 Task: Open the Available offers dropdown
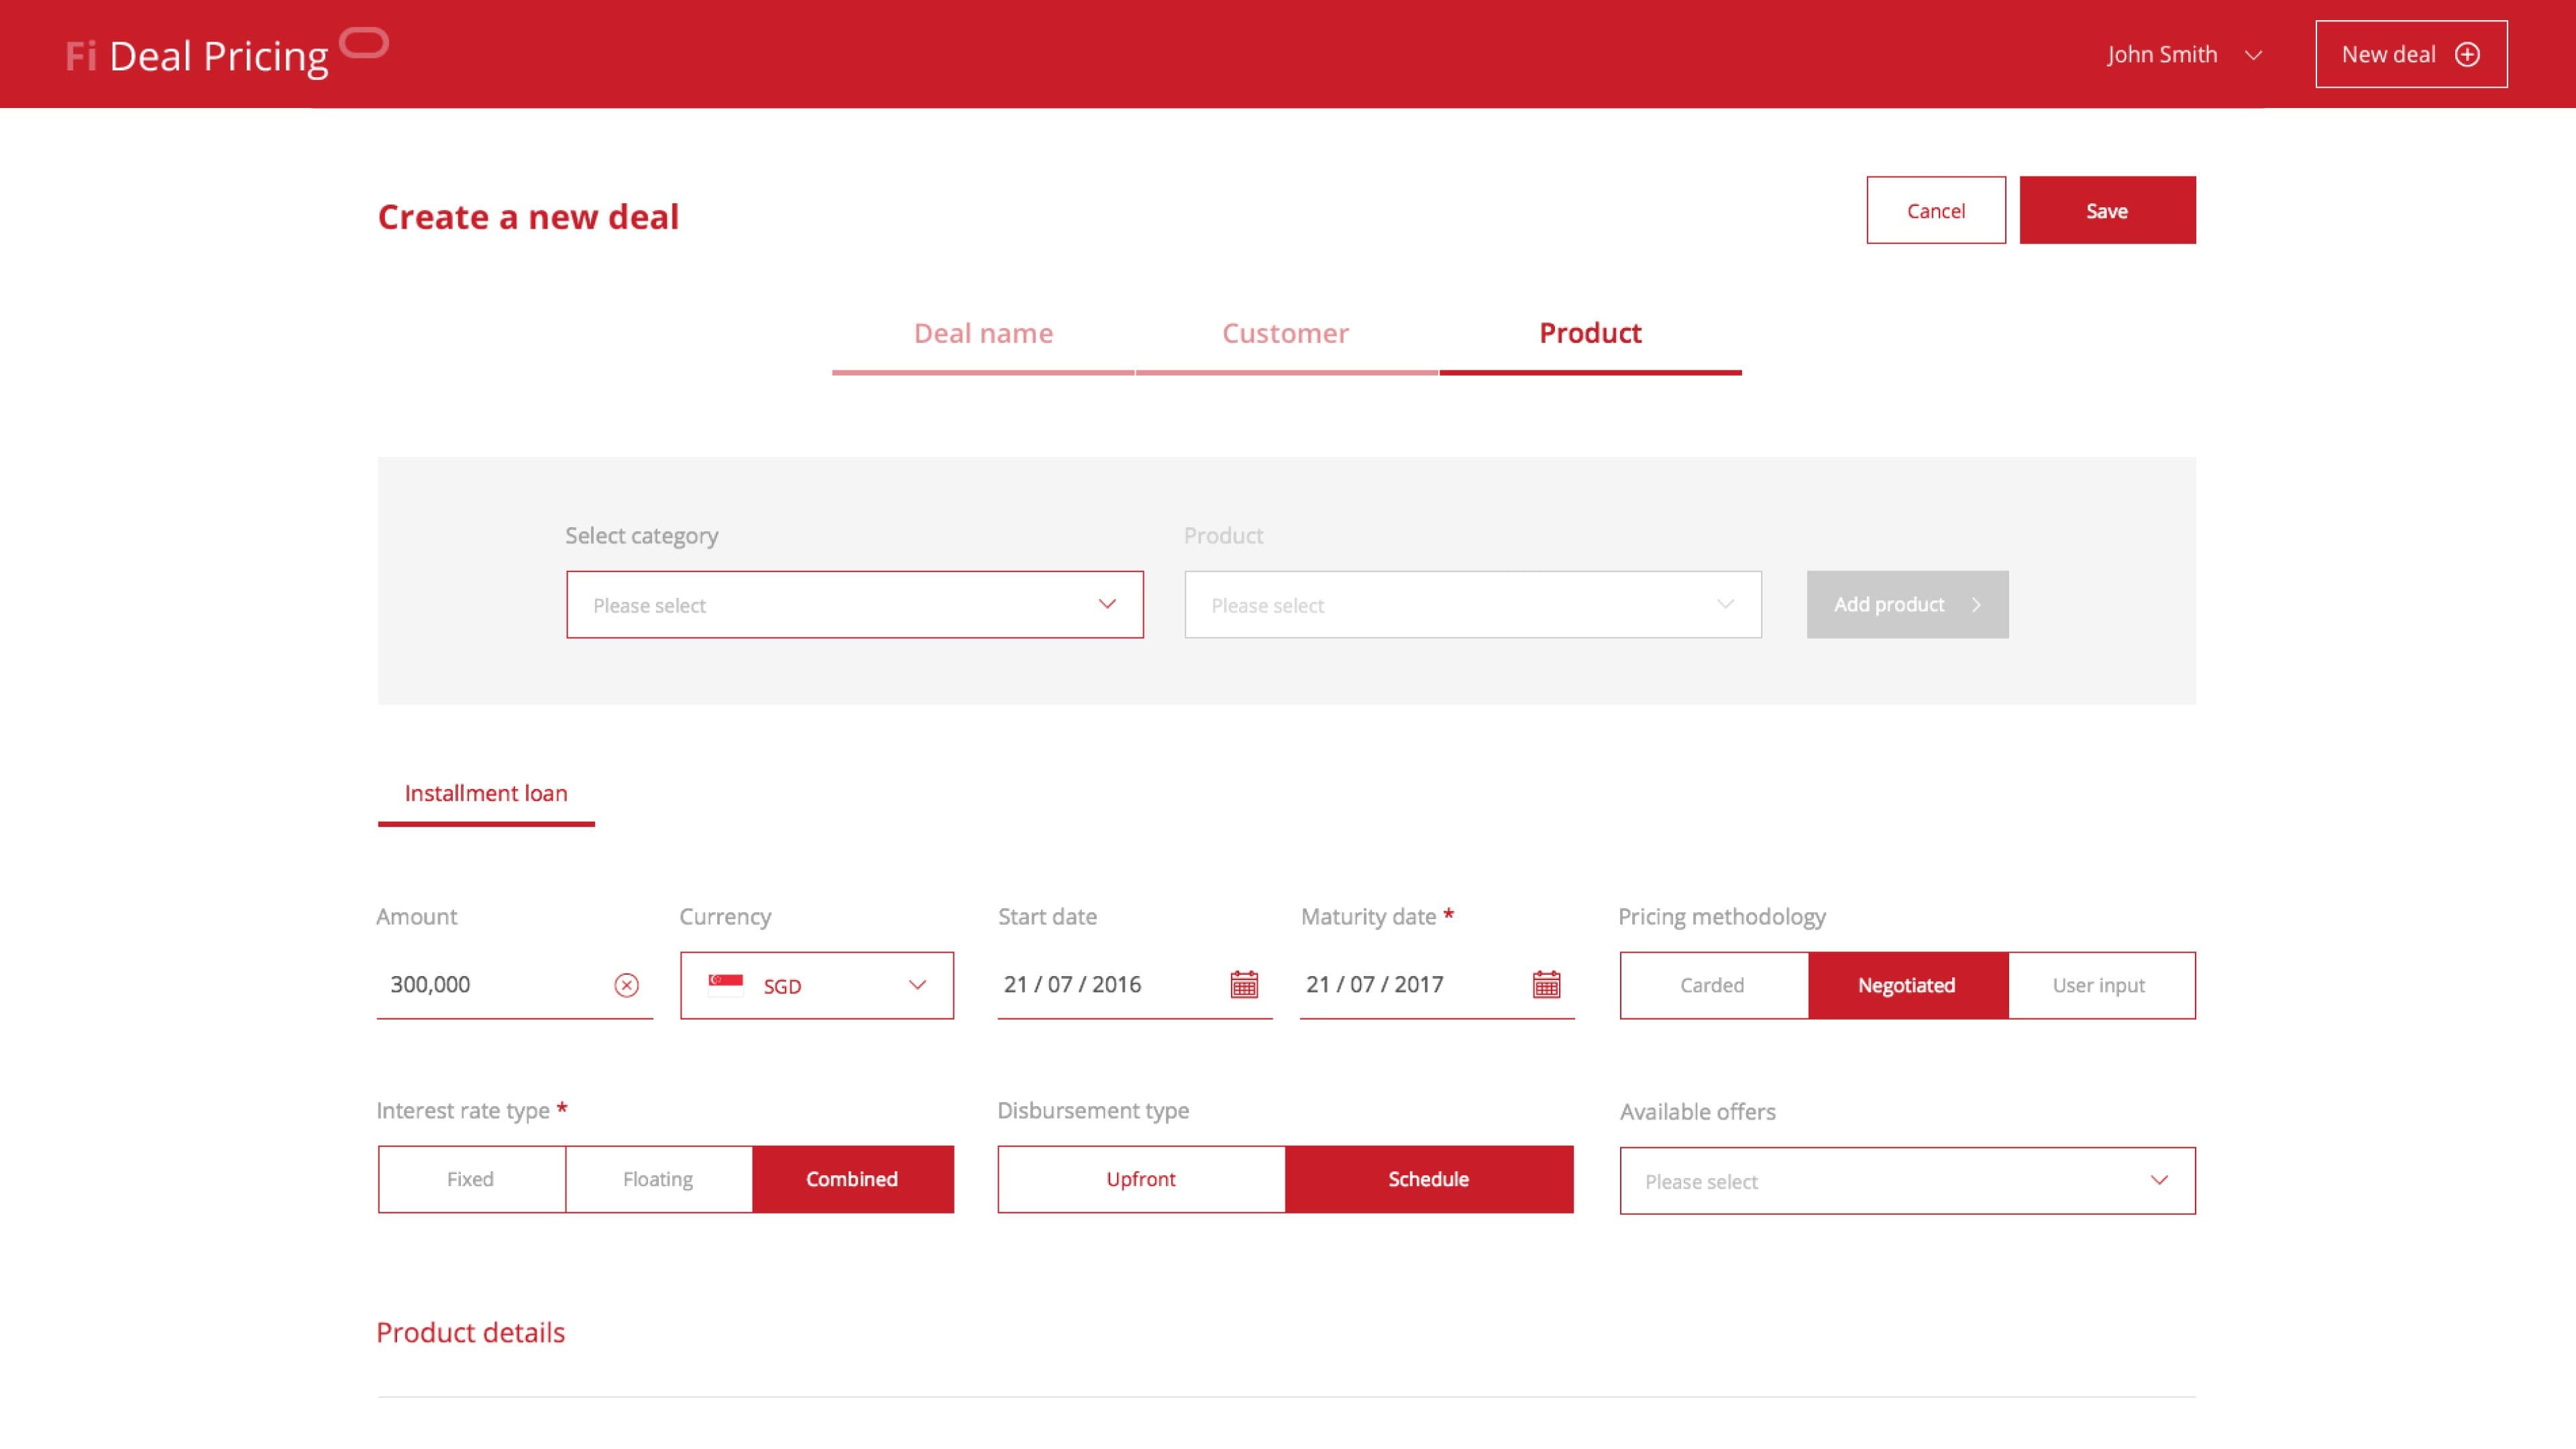[1907, 1181]
